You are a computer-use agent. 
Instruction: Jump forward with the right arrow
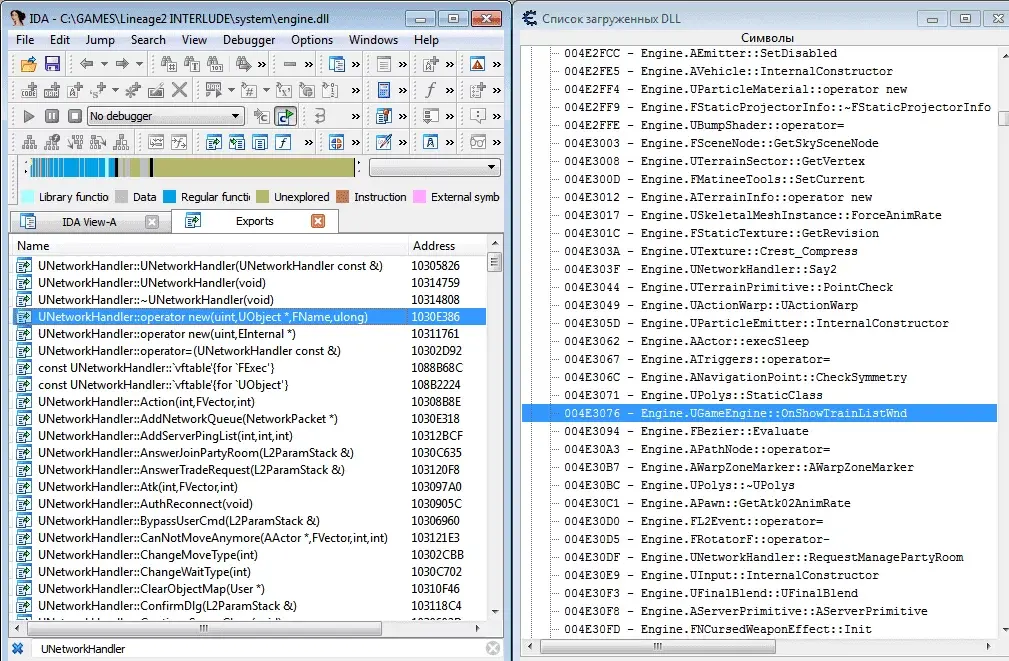tap(122, 64)
